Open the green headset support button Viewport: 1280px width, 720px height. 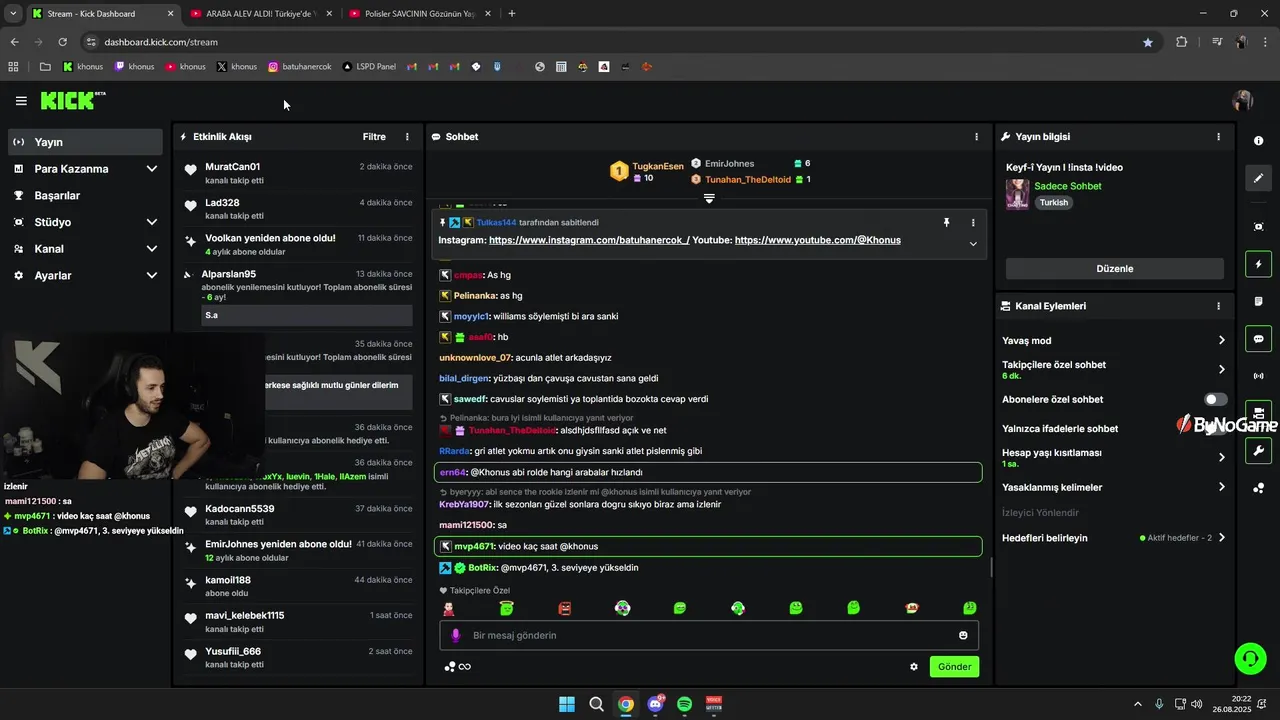coord(1250,658)
